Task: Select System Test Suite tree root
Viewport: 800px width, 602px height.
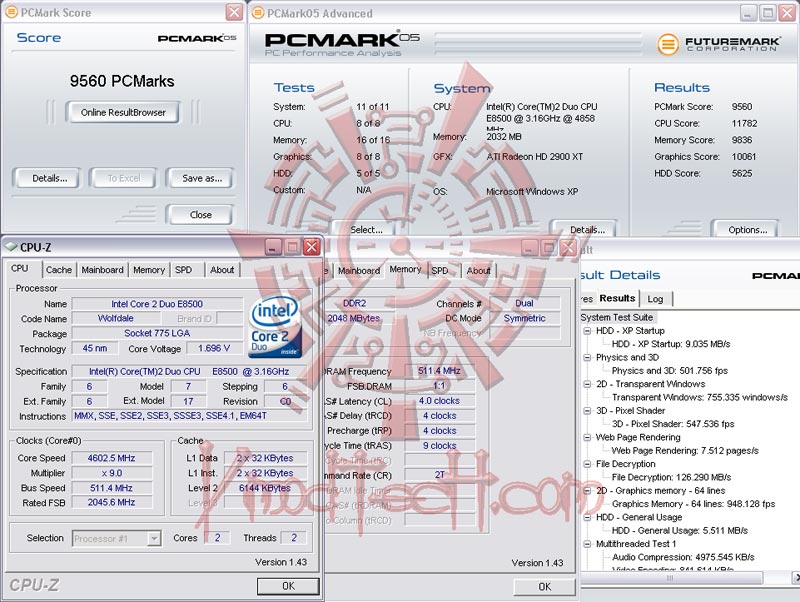Action: 617,317
